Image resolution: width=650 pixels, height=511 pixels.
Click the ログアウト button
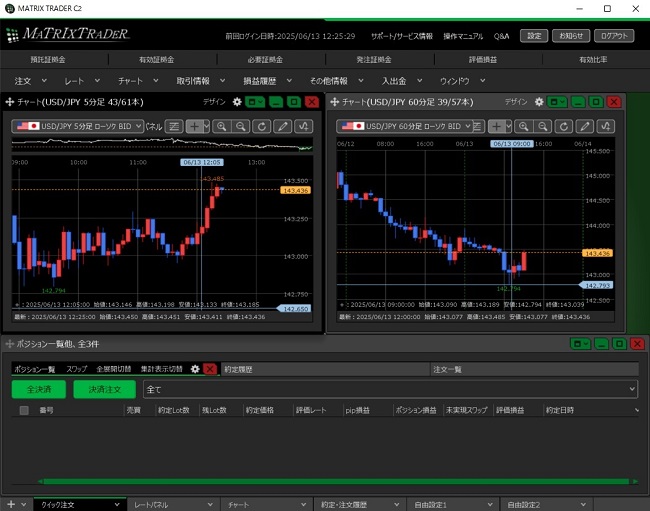tap(614, 36)
